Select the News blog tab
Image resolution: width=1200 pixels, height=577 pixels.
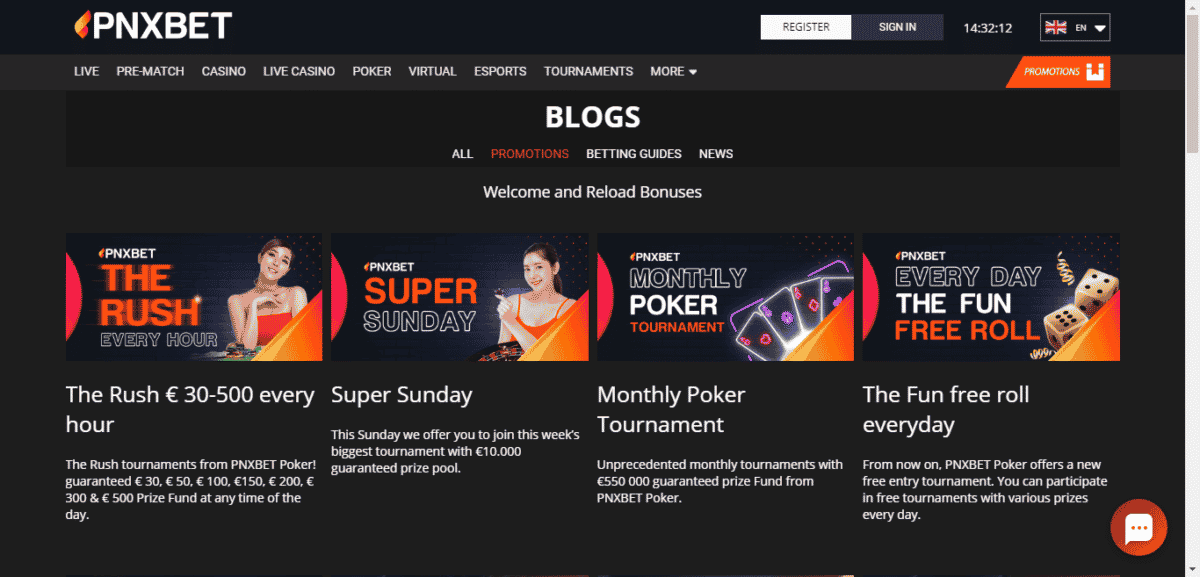click(716, 154)
